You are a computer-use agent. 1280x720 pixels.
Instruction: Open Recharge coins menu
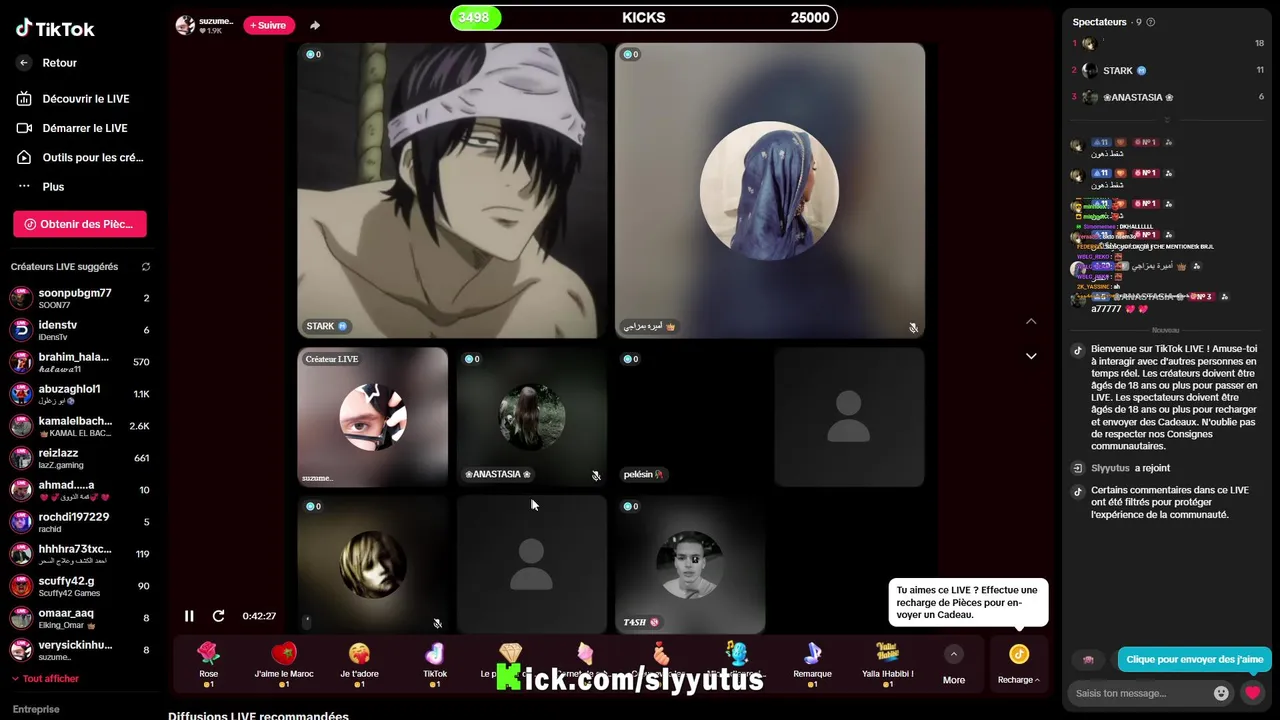pyautogui.click(x=1018, y=664)
